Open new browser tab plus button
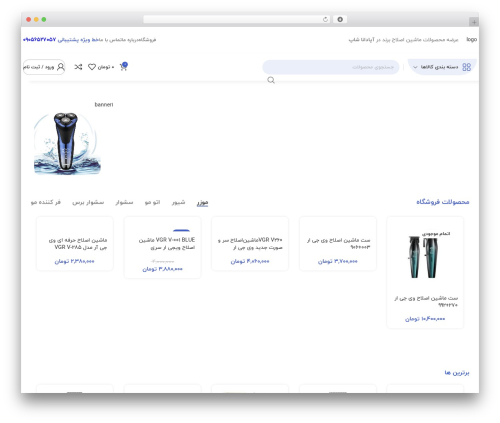The height and width of the screenshot is (423, 500). (474, 22)
